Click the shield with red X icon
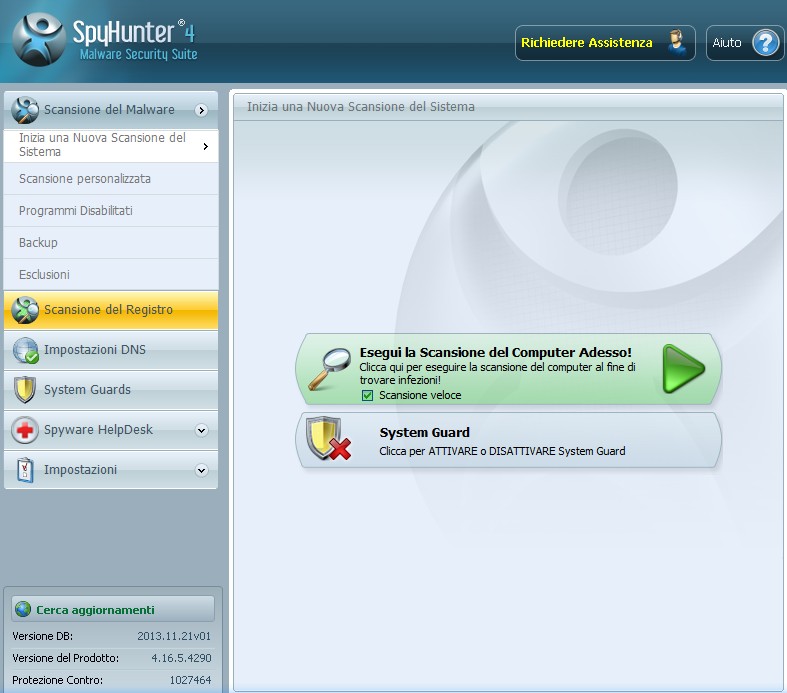The image size is (787, 693). coord(328,439)
